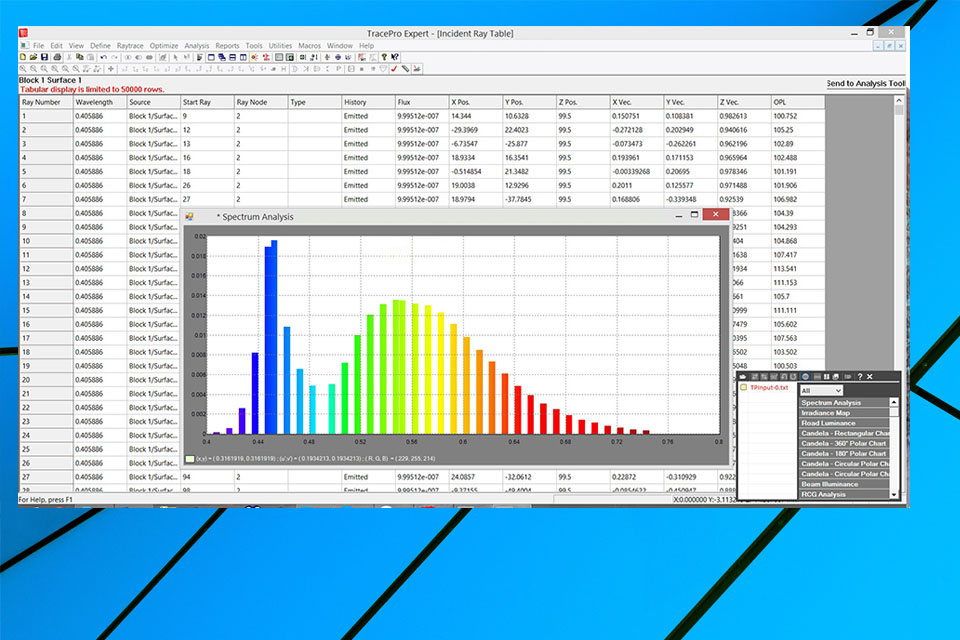Click the Wavelength column header

[x=94, y=102]
